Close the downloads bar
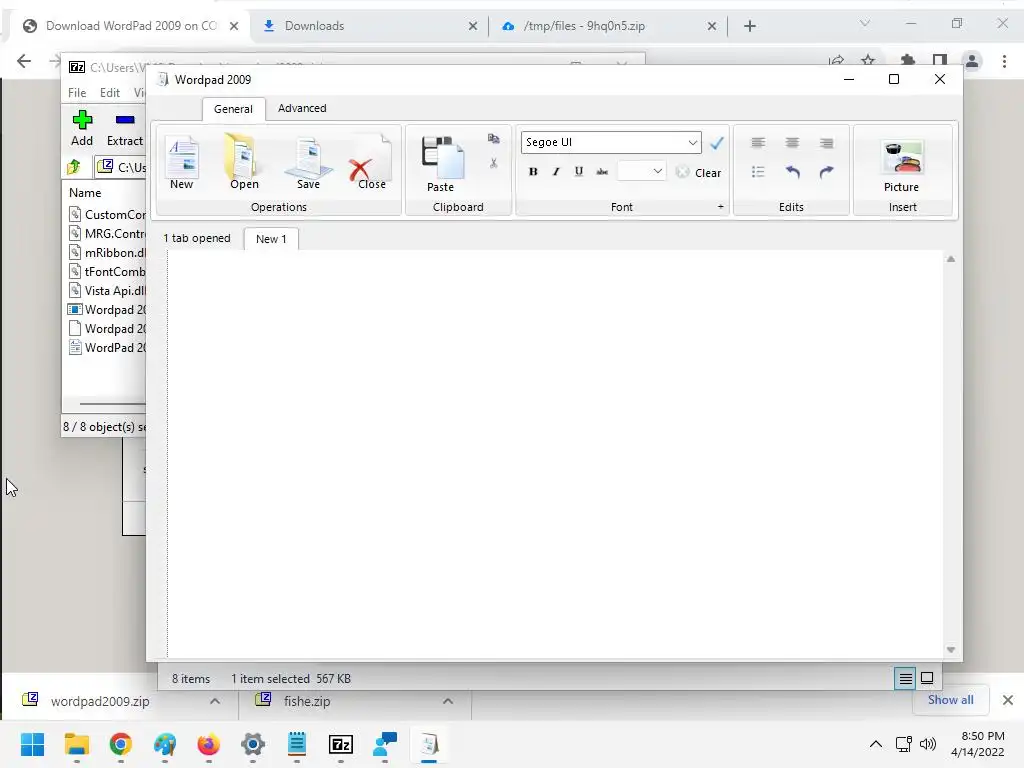The height and width of the screenshot is (768, 1024). point(1008,700)
